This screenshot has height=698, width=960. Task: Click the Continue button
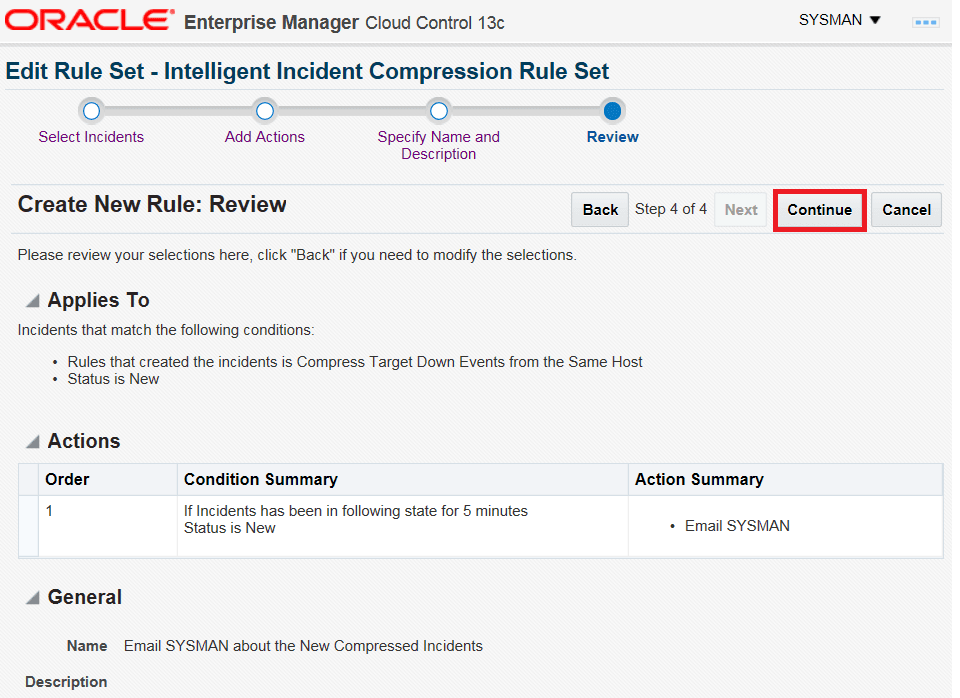[x=819, y=209]
